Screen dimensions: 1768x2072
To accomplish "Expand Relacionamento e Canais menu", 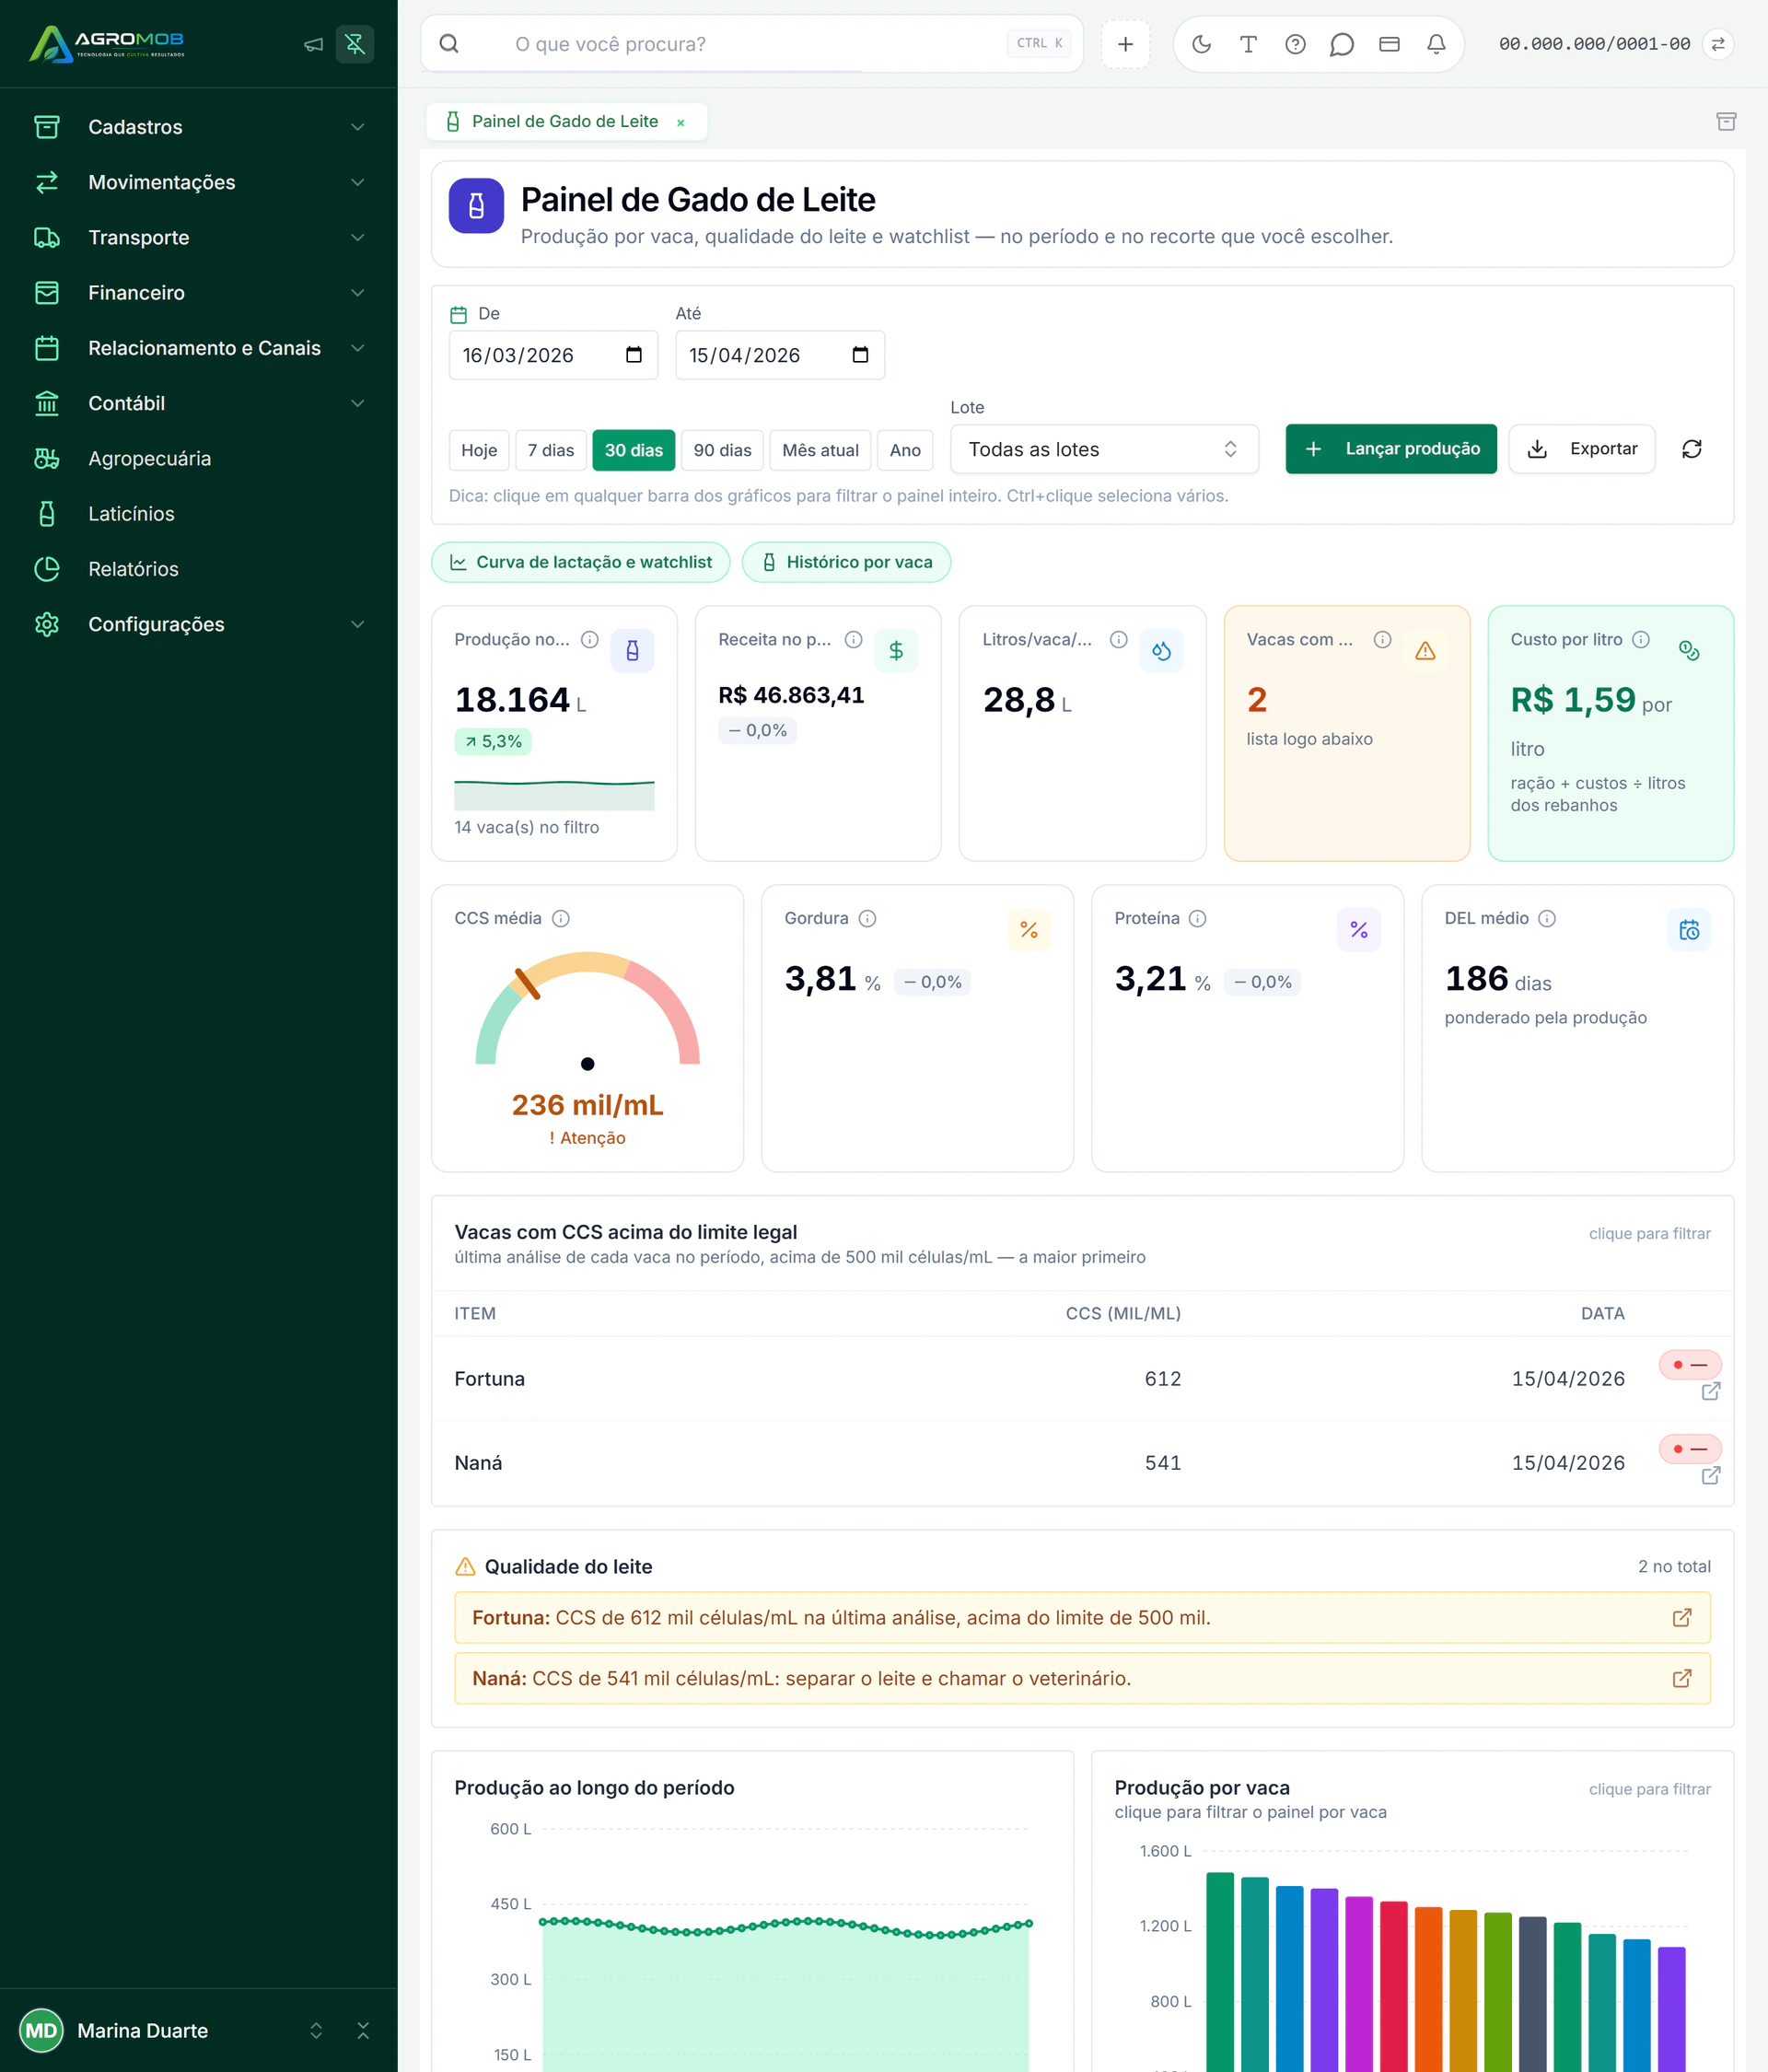I will point(199,348).
